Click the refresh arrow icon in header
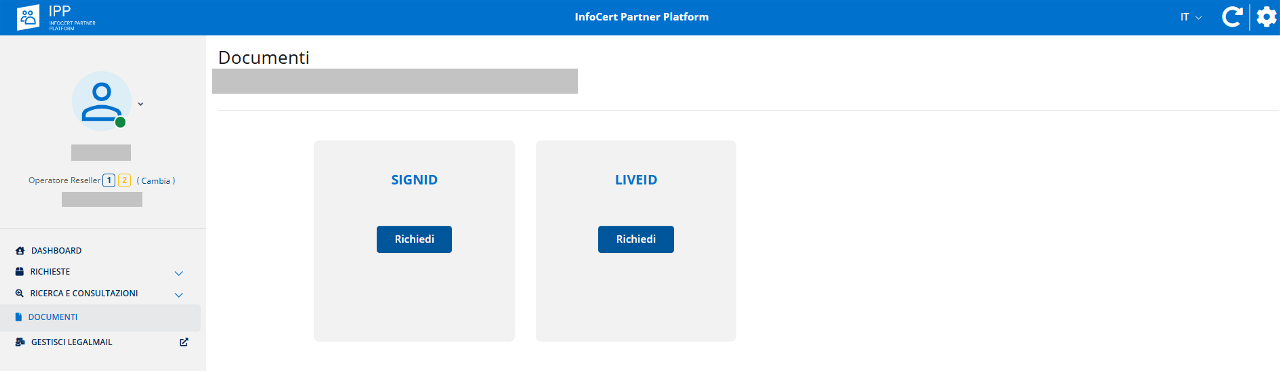This screenshot has width=1280, height=372. tap(1233, 17)
